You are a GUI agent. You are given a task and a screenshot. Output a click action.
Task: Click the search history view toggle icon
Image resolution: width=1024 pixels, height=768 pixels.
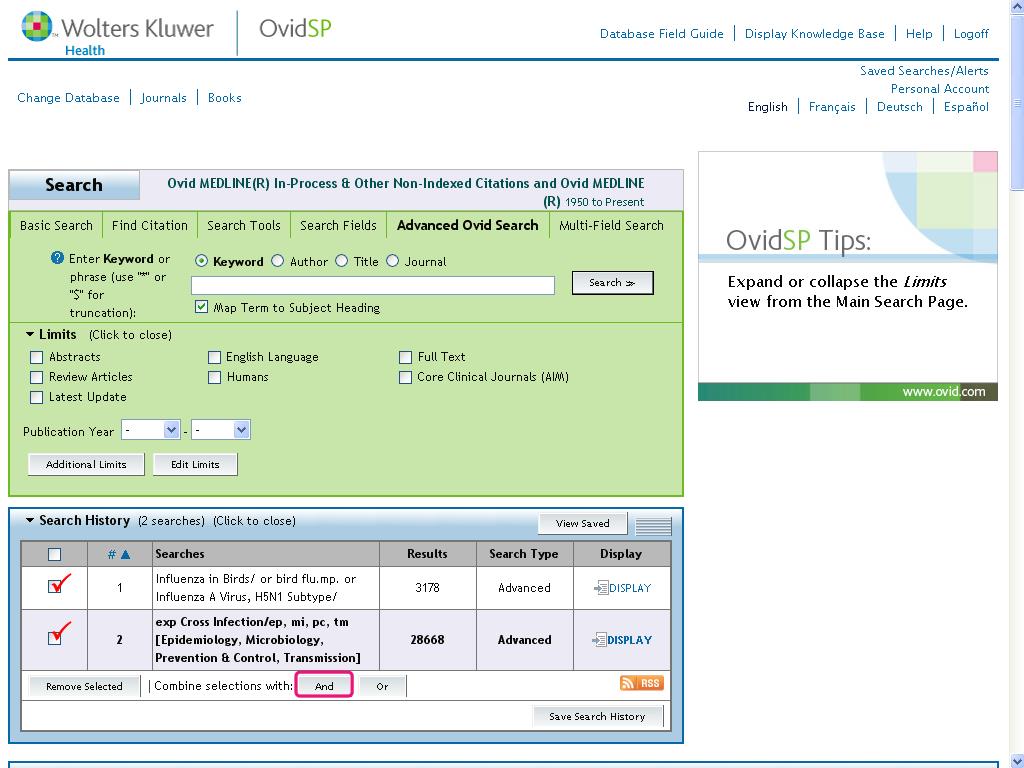(653, 524)
